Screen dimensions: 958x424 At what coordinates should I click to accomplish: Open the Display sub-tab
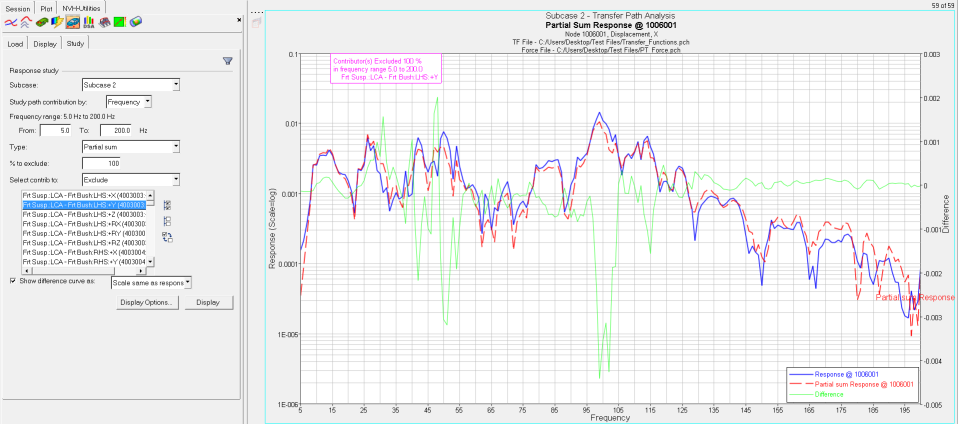pos(45,44)
